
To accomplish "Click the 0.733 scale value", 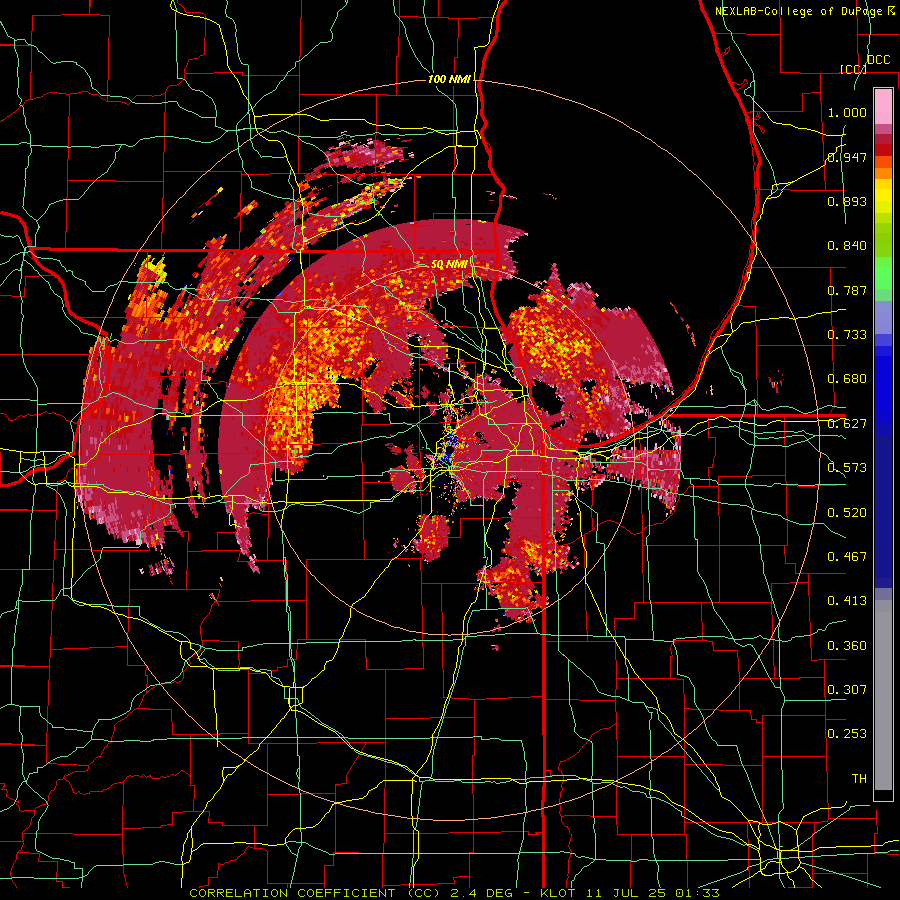I will pos(847,335).
